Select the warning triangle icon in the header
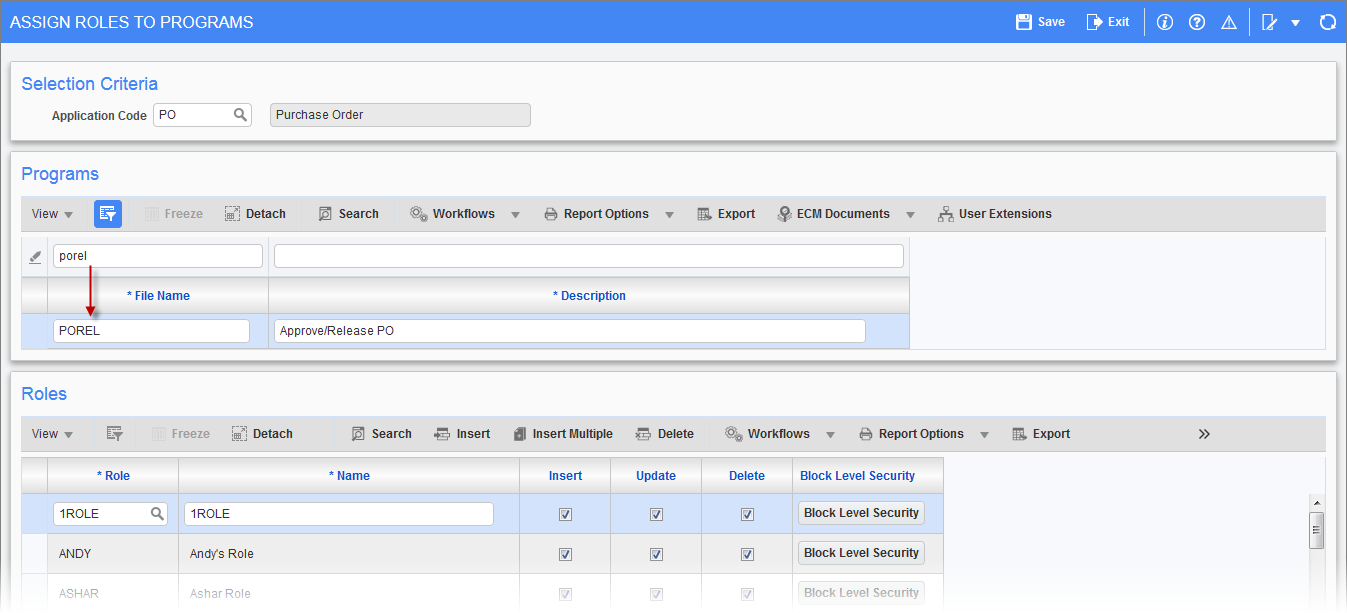Image resolution: width=1347 pixels, height=613 pixels. pos(1228,20)
